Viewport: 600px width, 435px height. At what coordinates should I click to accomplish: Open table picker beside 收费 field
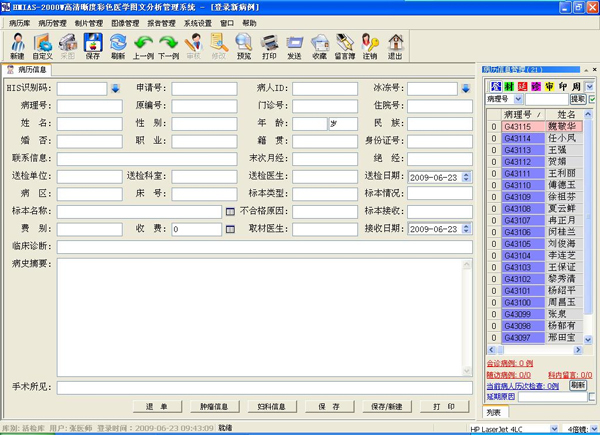point(230,229)
